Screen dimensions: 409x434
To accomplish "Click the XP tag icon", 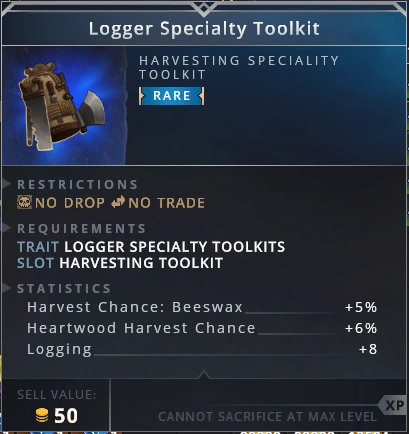I will (393, 405).
